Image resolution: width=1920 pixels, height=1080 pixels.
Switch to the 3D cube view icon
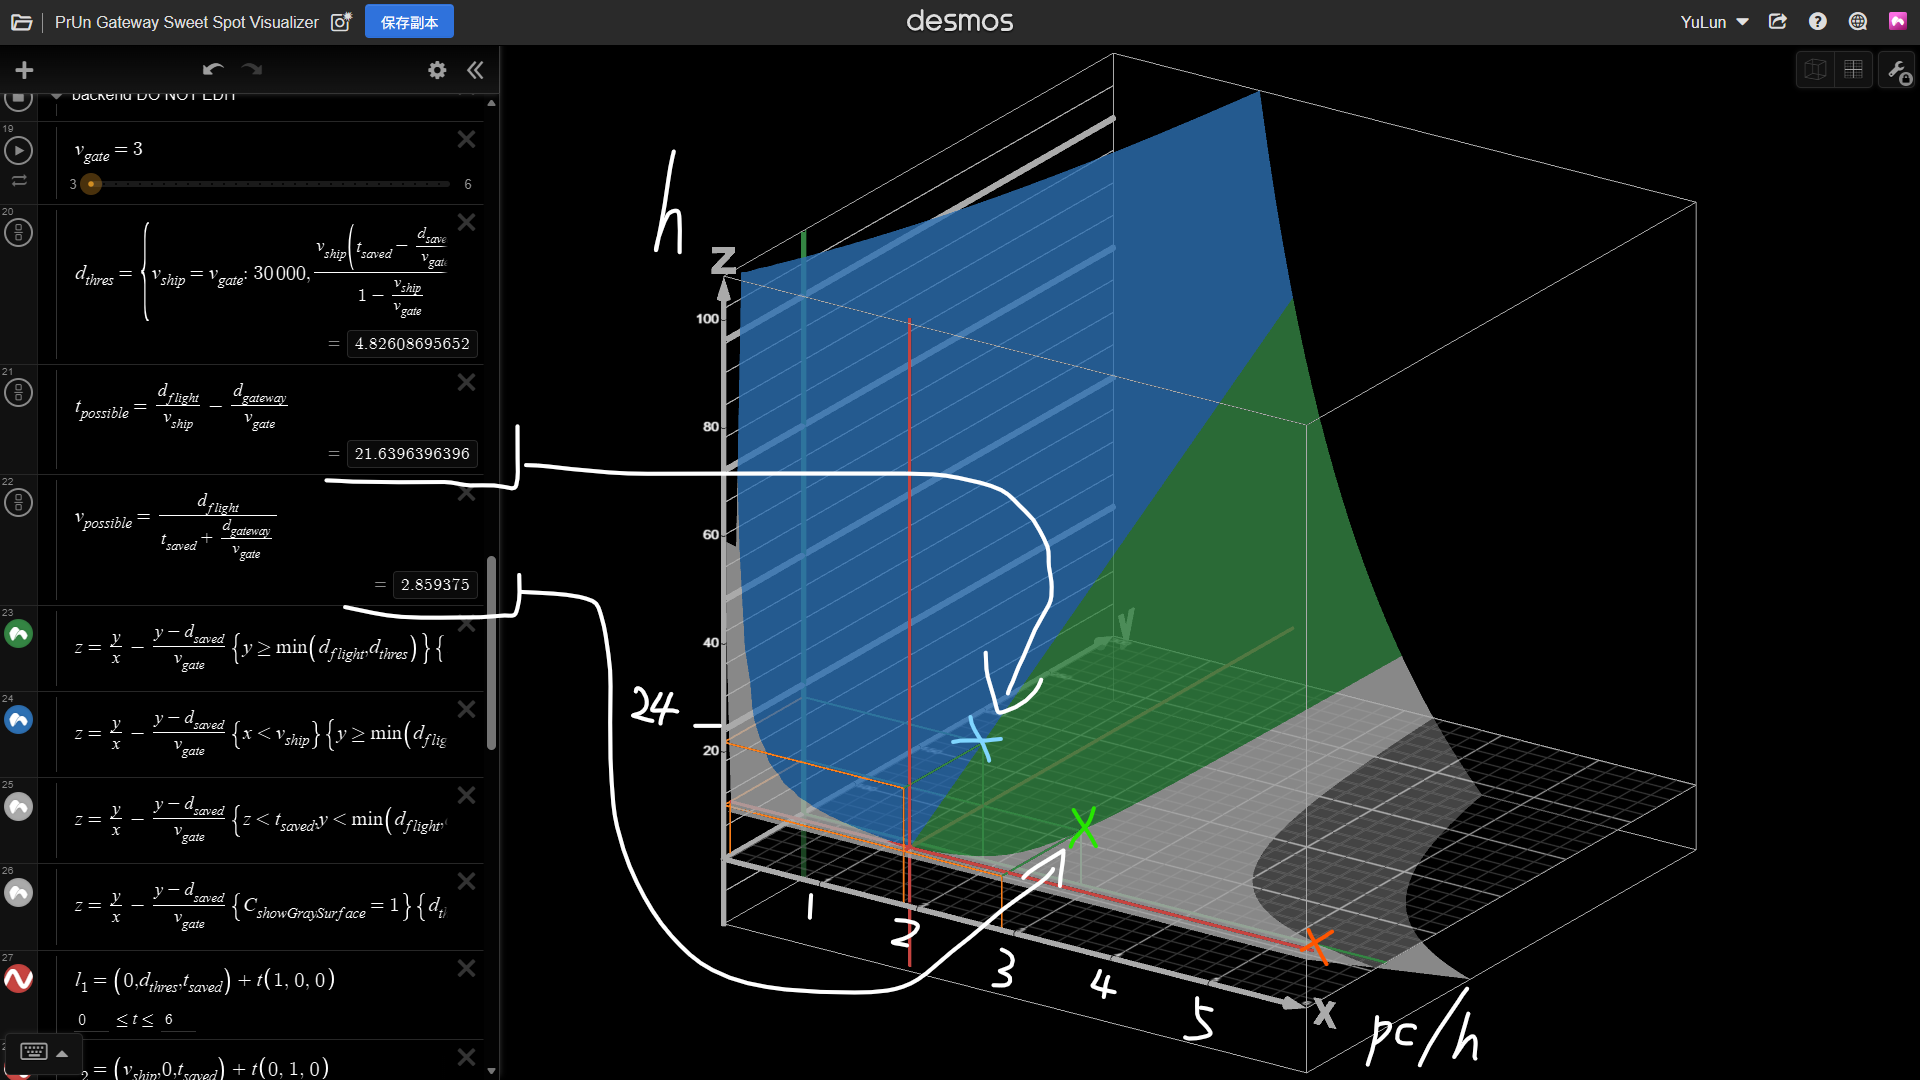tap(1815, 70)
